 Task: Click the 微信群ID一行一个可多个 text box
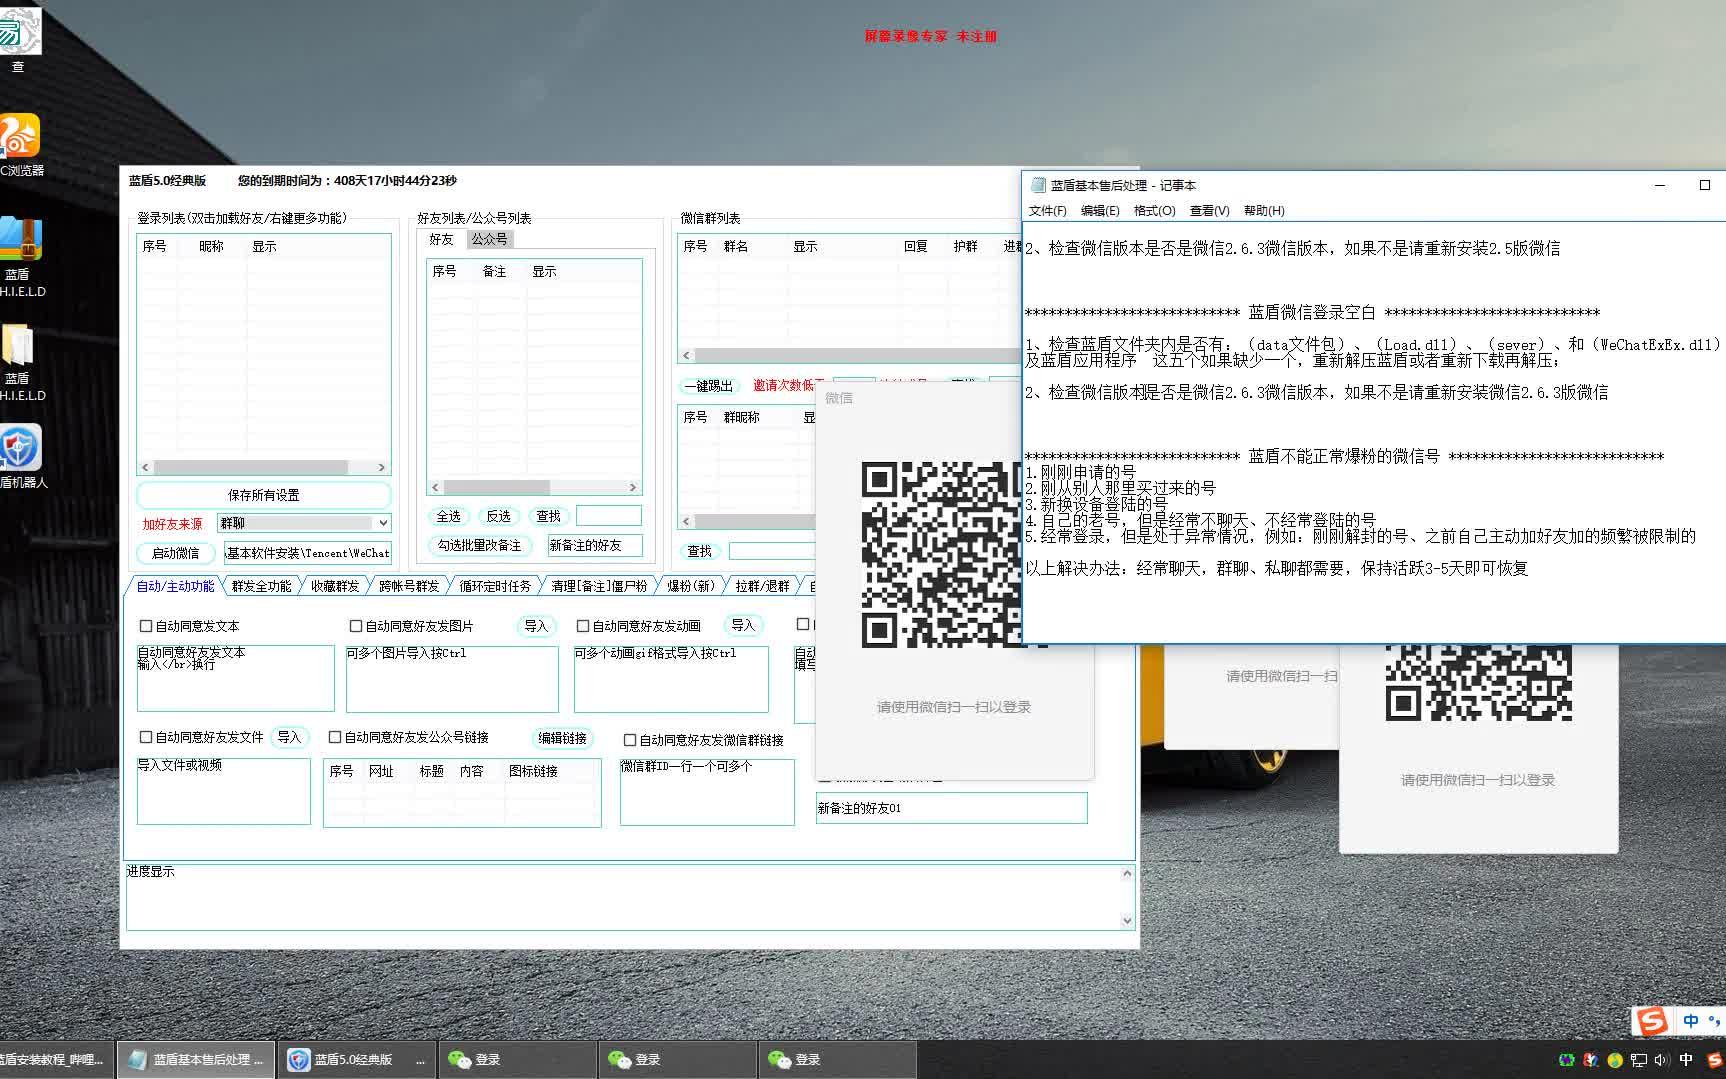(707, 792)
